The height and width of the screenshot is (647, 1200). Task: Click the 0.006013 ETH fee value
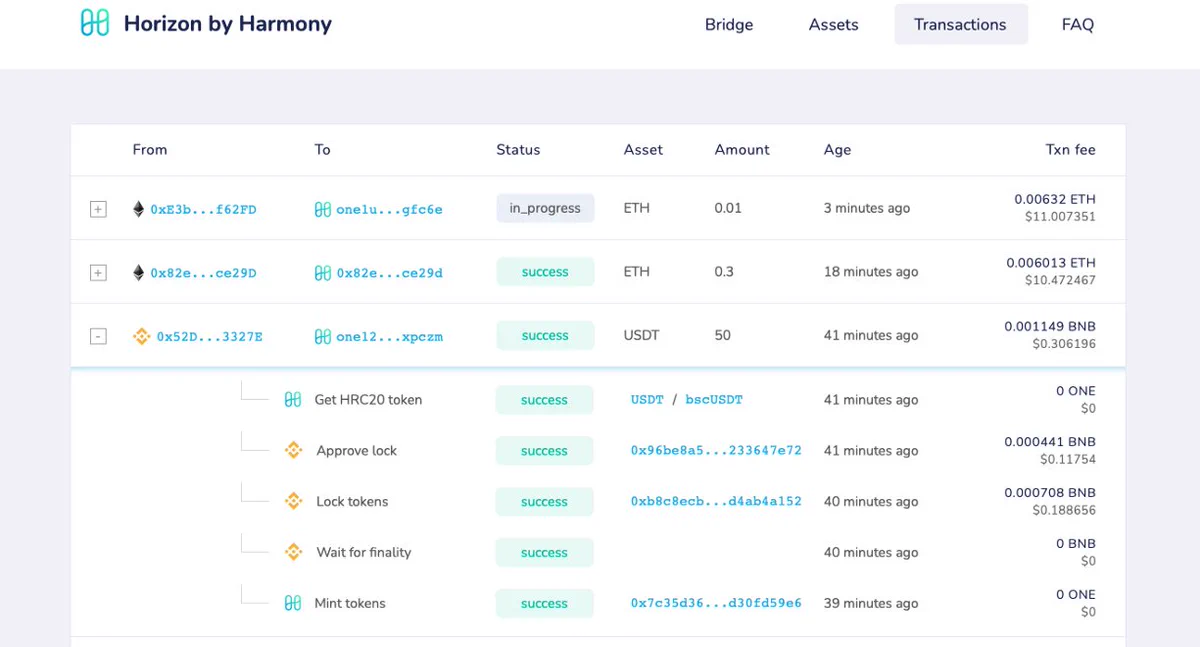tap(1051, 263)
